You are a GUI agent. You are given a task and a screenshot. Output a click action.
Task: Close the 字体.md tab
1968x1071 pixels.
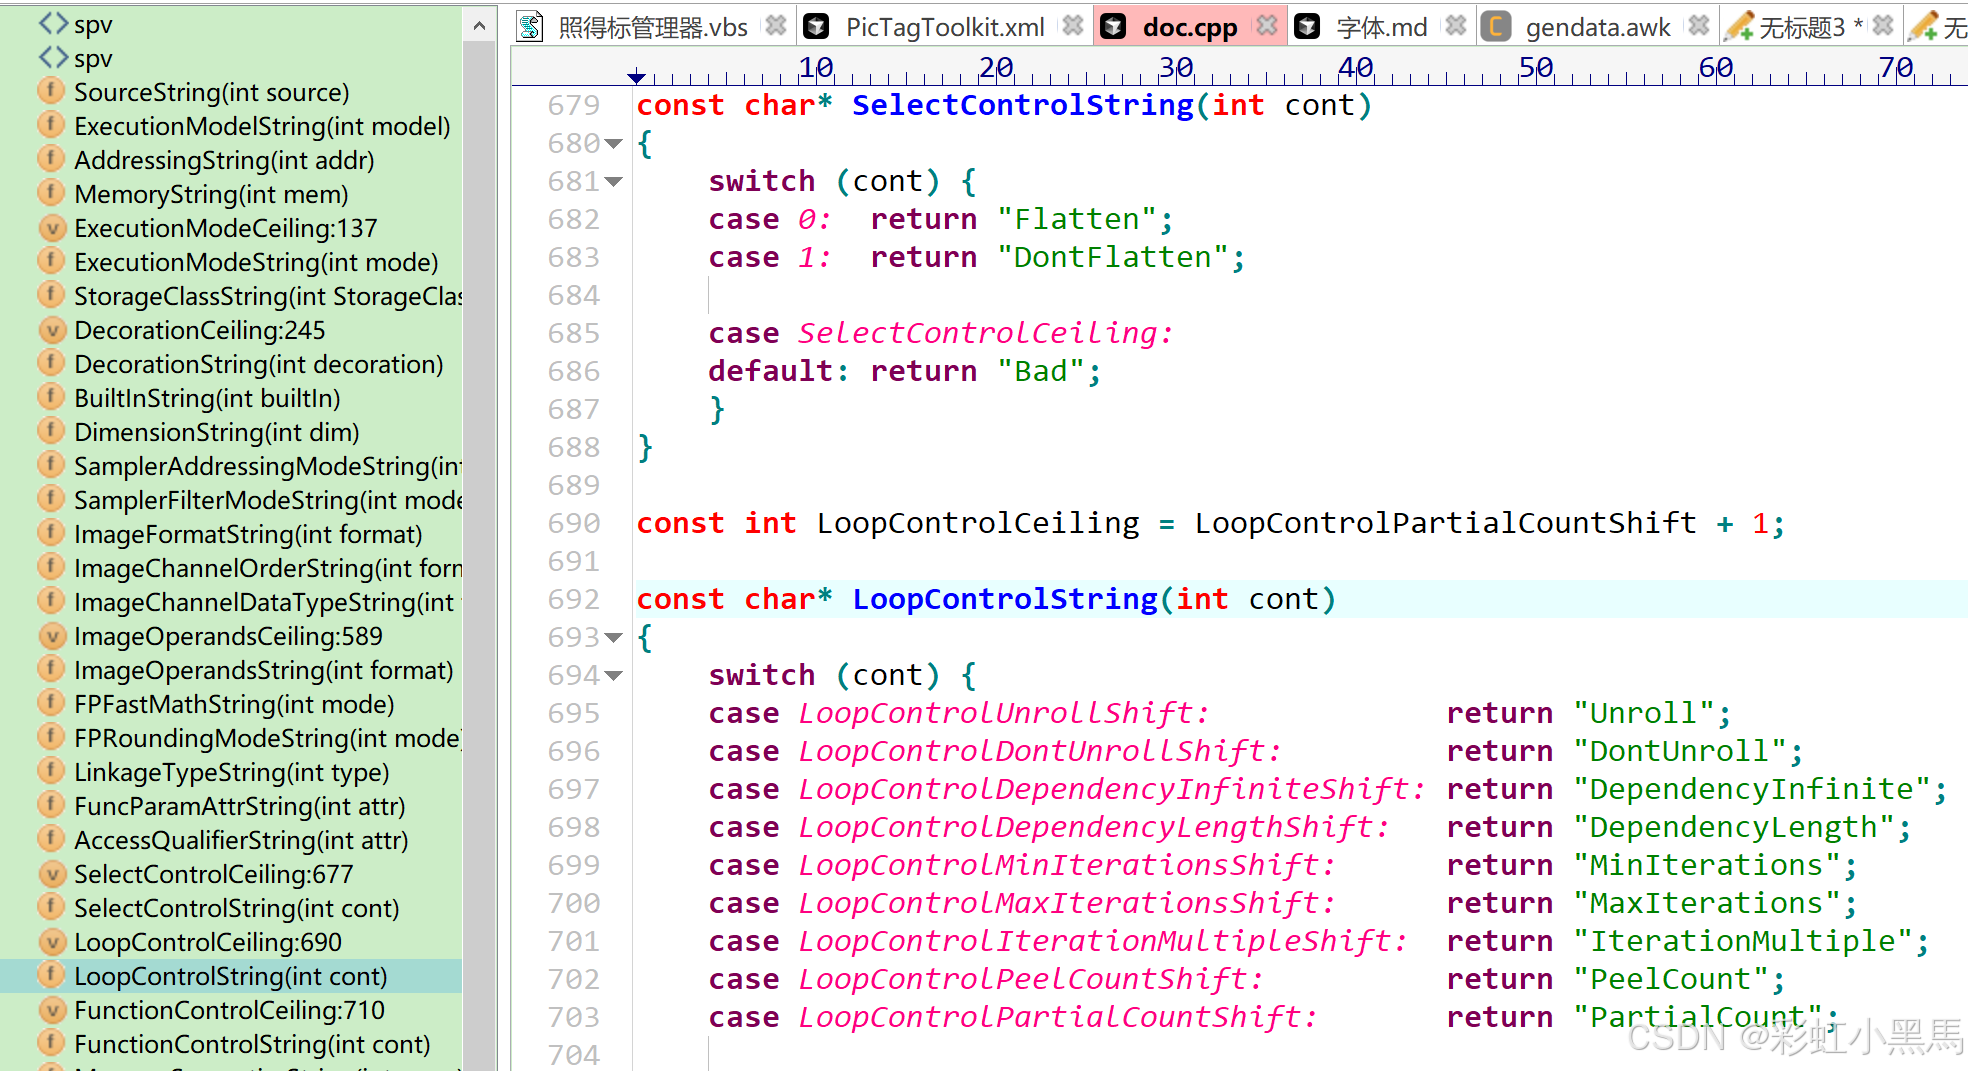tap(1456, 26)
